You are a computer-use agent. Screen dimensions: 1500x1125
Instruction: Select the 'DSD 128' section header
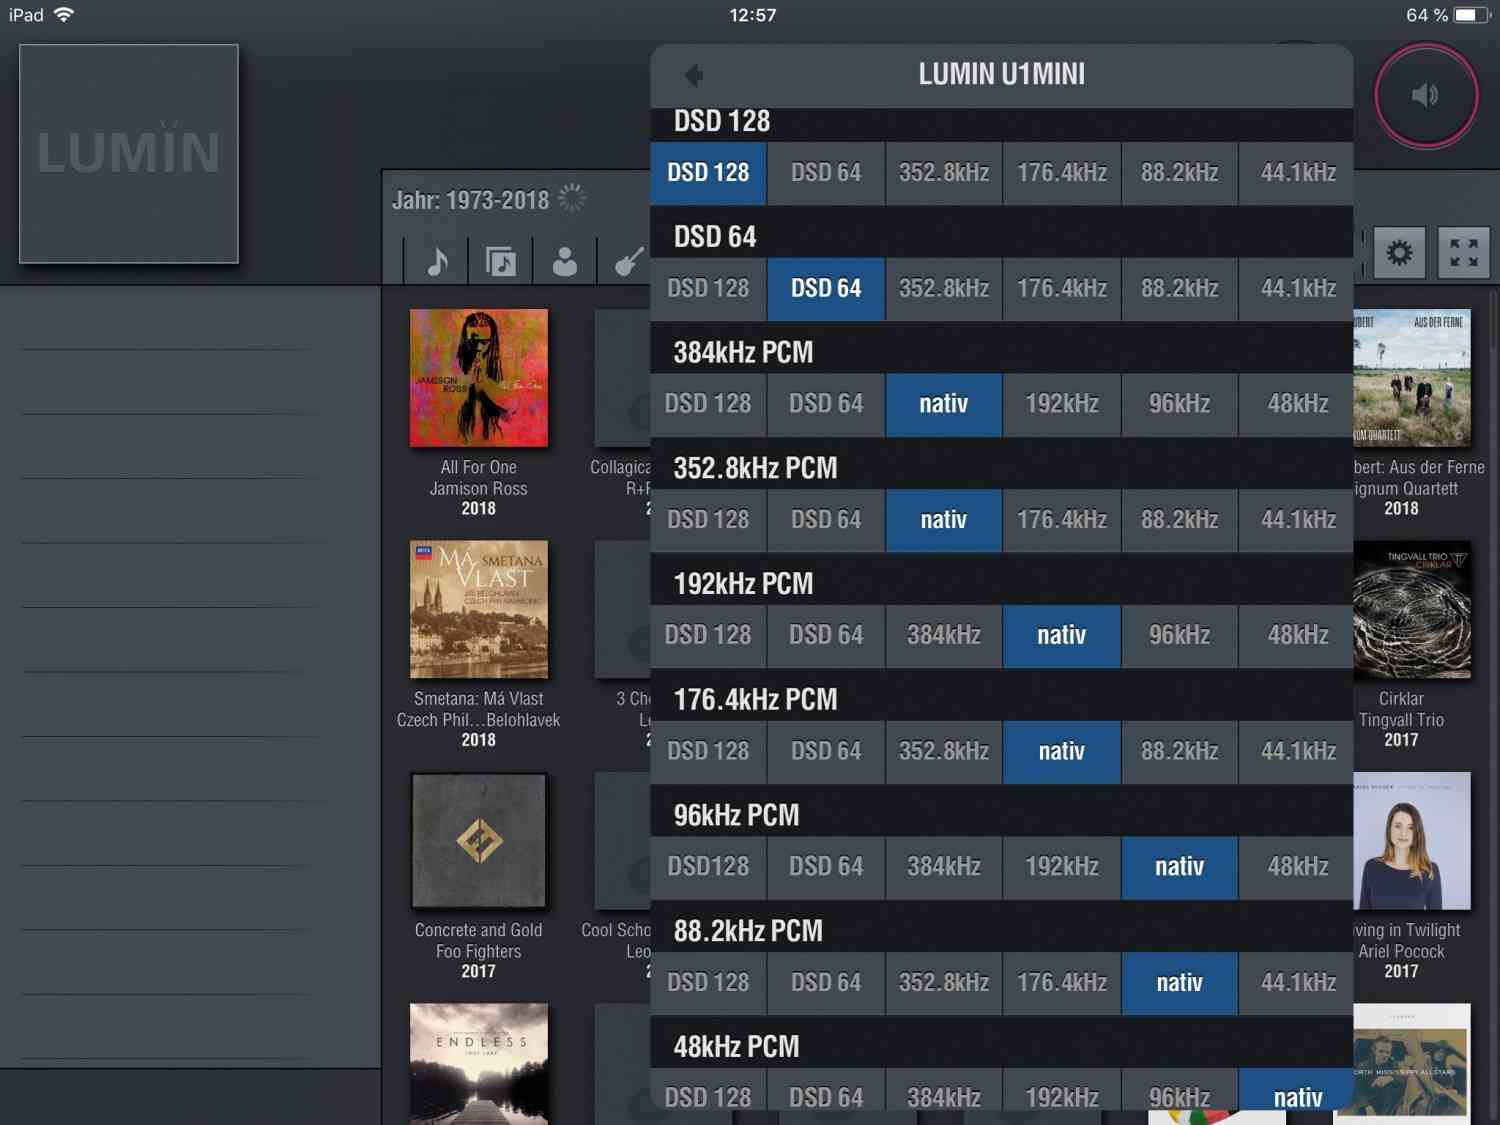click(x=722, y=121)
